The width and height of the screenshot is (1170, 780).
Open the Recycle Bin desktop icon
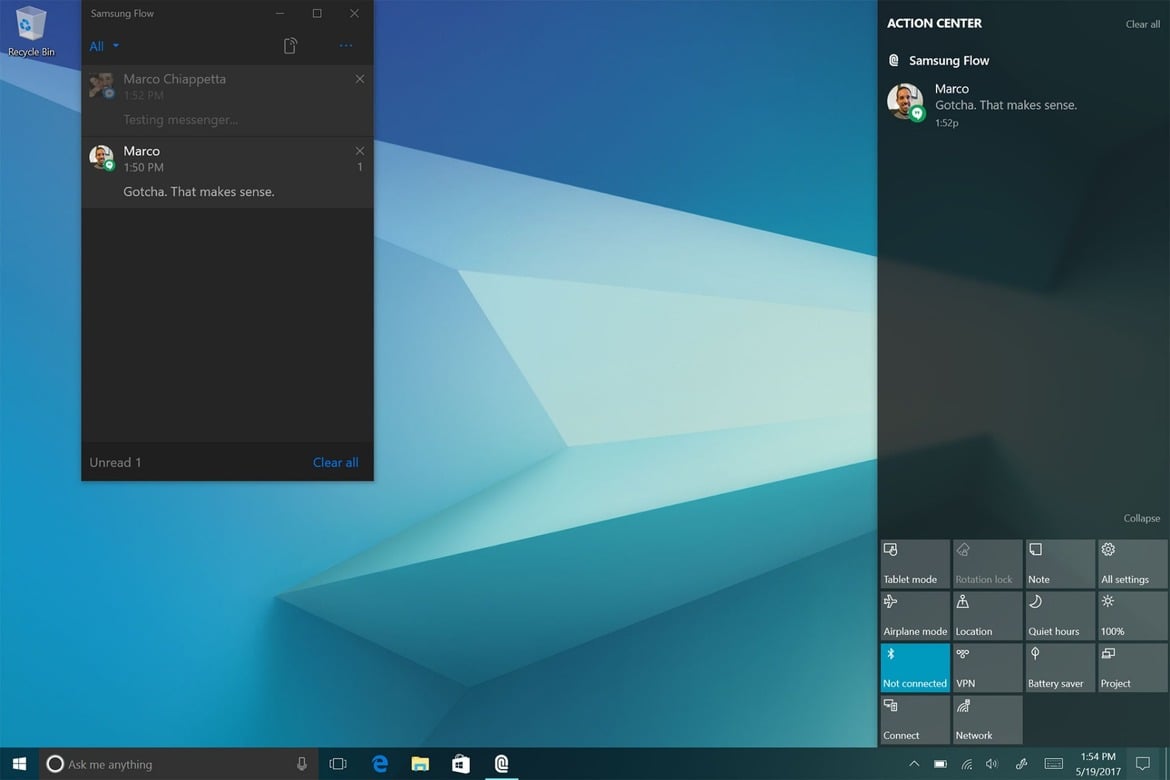pos(31,31)
